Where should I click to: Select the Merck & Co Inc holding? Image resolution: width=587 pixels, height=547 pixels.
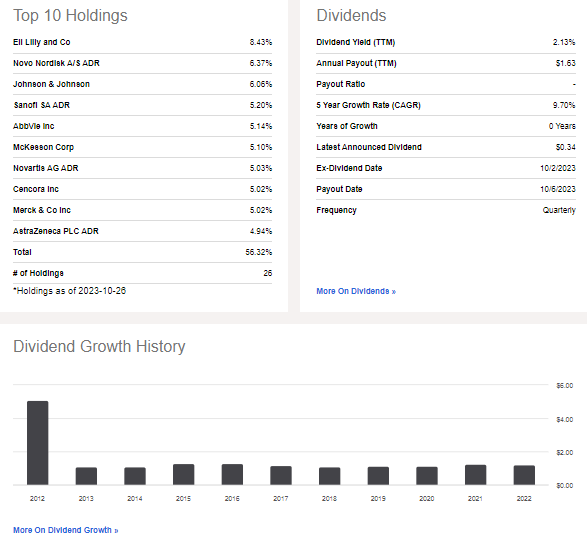click(42, 210)
